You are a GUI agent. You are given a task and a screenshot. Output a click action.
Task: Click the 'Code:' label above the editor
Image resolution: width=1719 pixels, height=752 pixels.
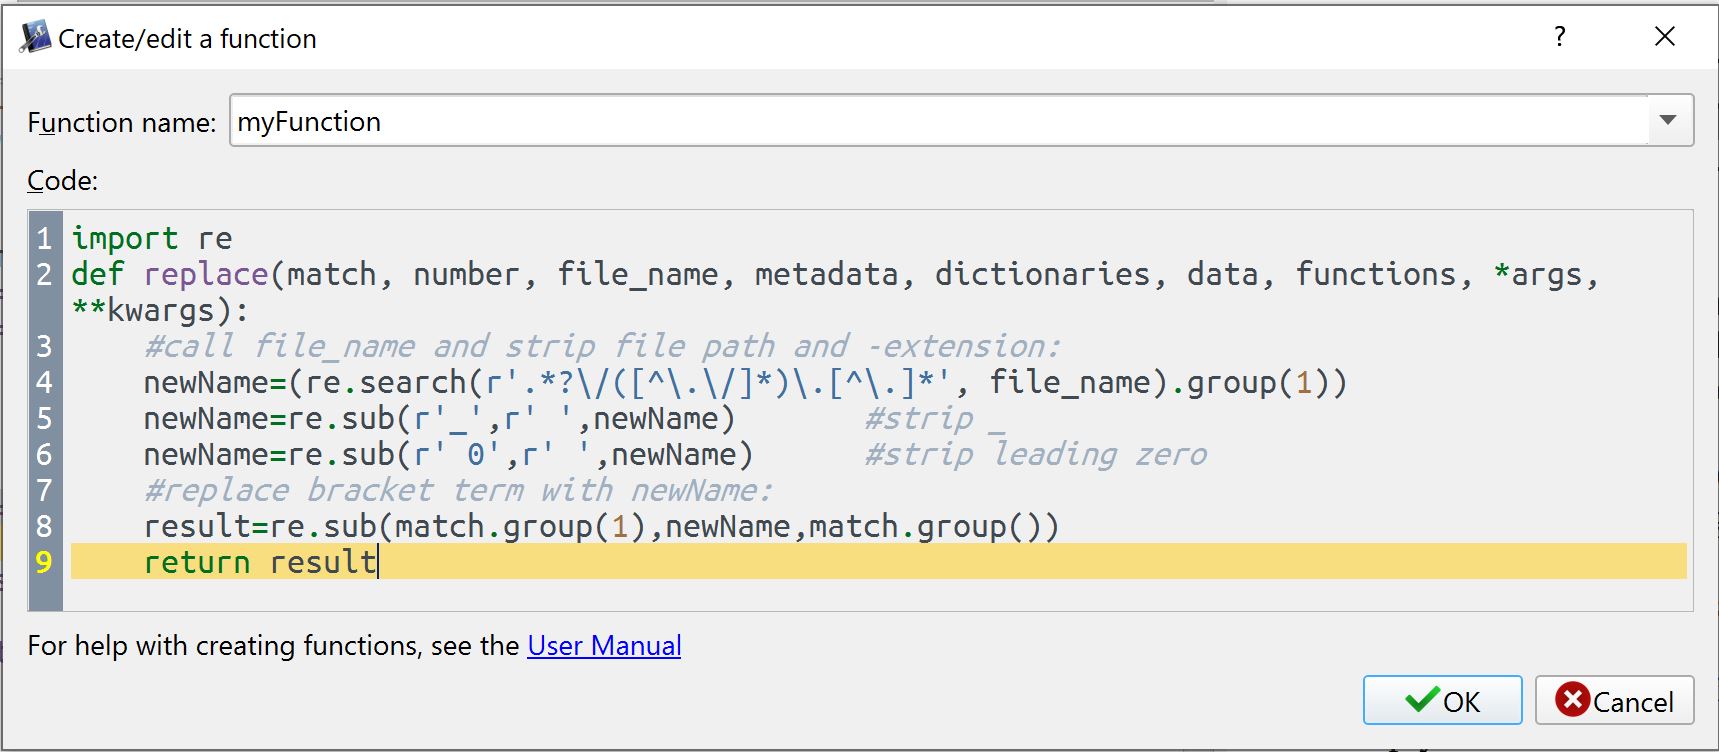(62, 181)
